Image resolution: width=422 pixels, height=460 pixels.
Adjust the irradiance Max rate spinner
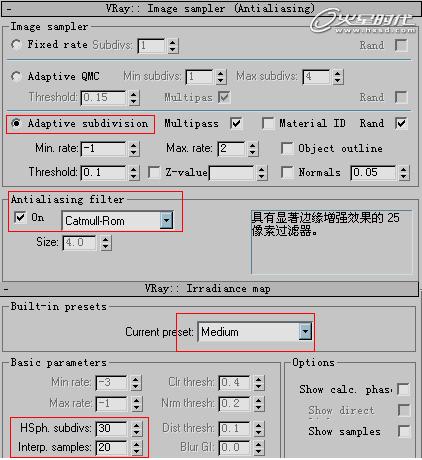pos(136,404)
